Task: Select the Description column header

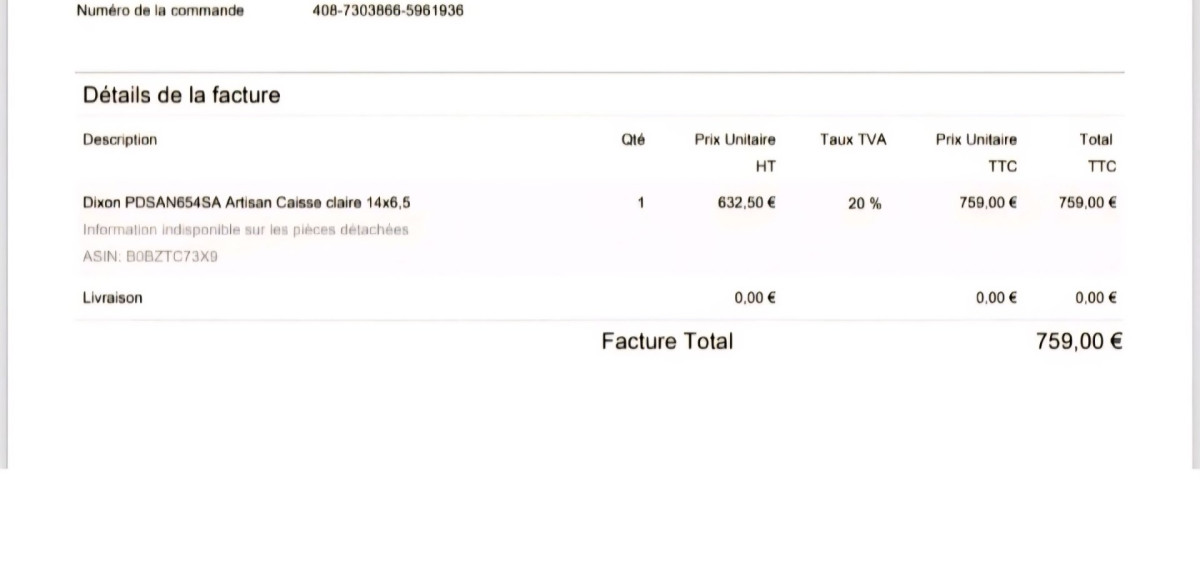Action: coord(120,140)
